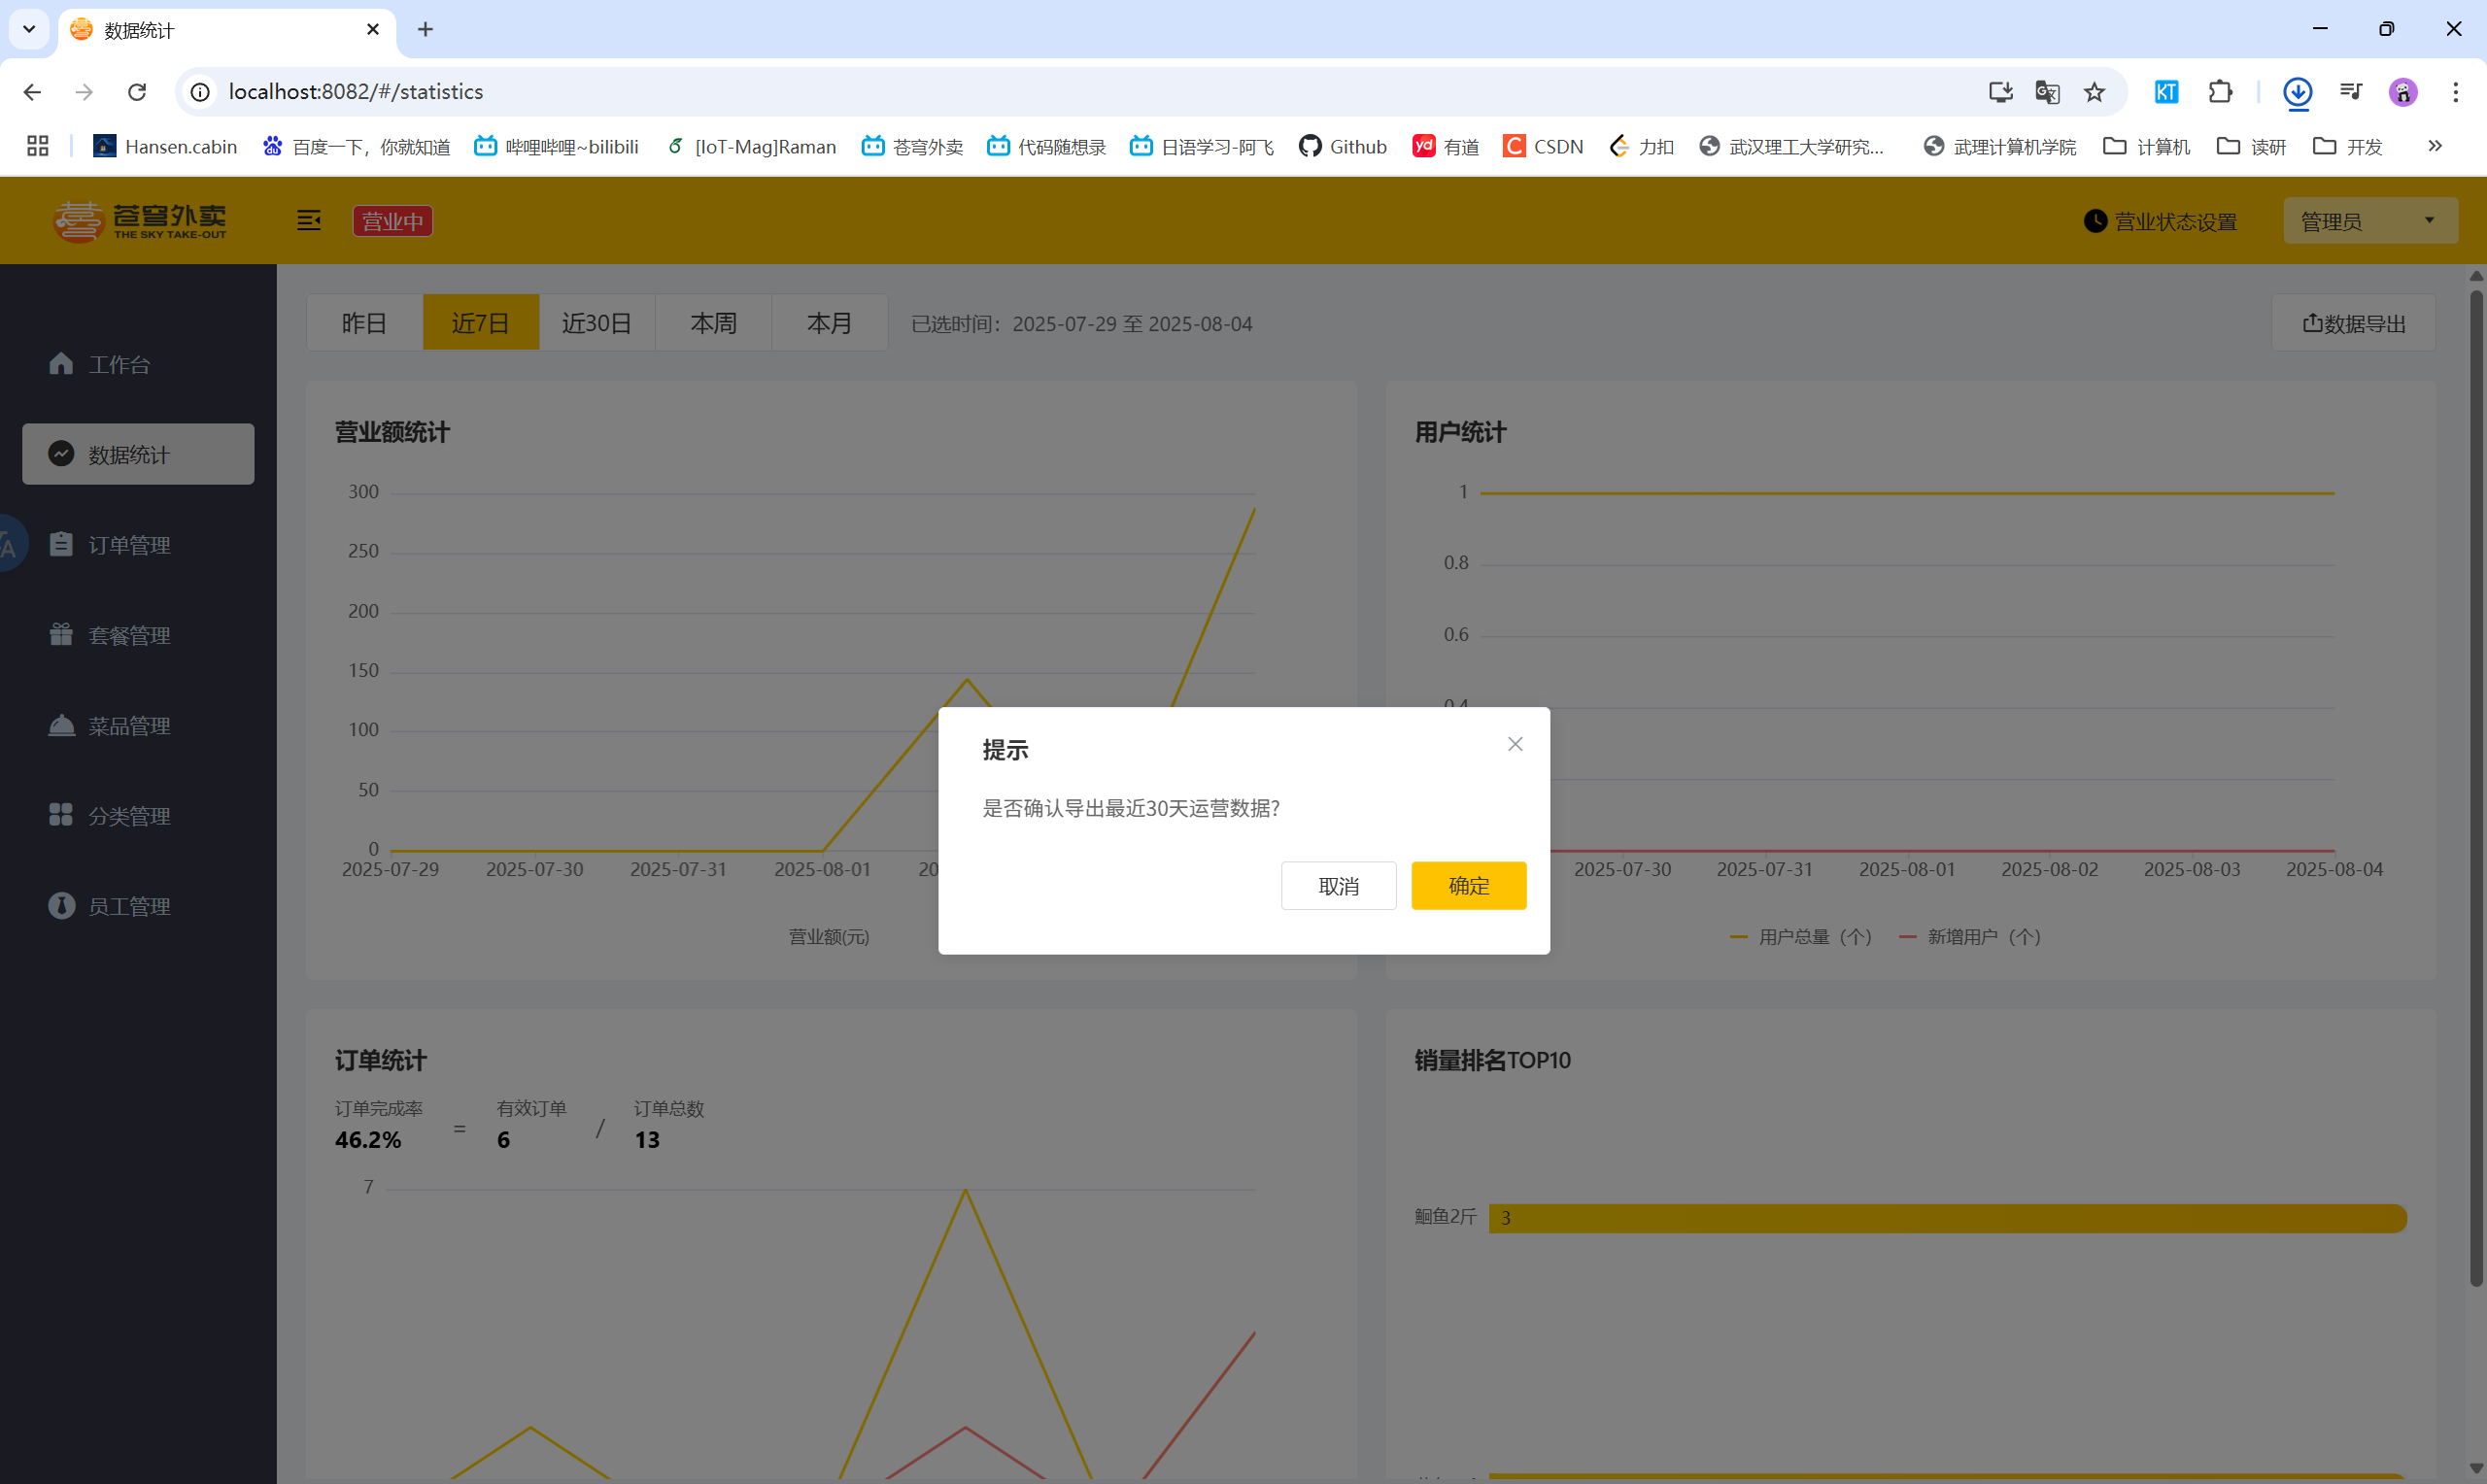Open 工作台 home icon in sidebar

click(x=61, y=364)
